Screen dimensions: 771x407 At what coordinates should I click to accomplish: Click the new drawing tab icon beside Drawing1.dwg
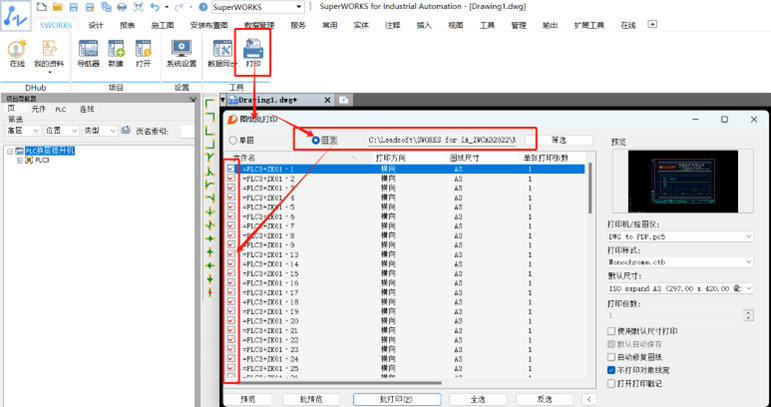click(x=344, y=100)
